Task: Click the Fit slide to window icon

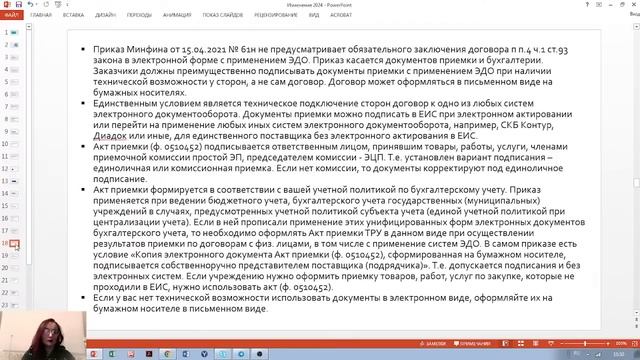Action: 635,344
